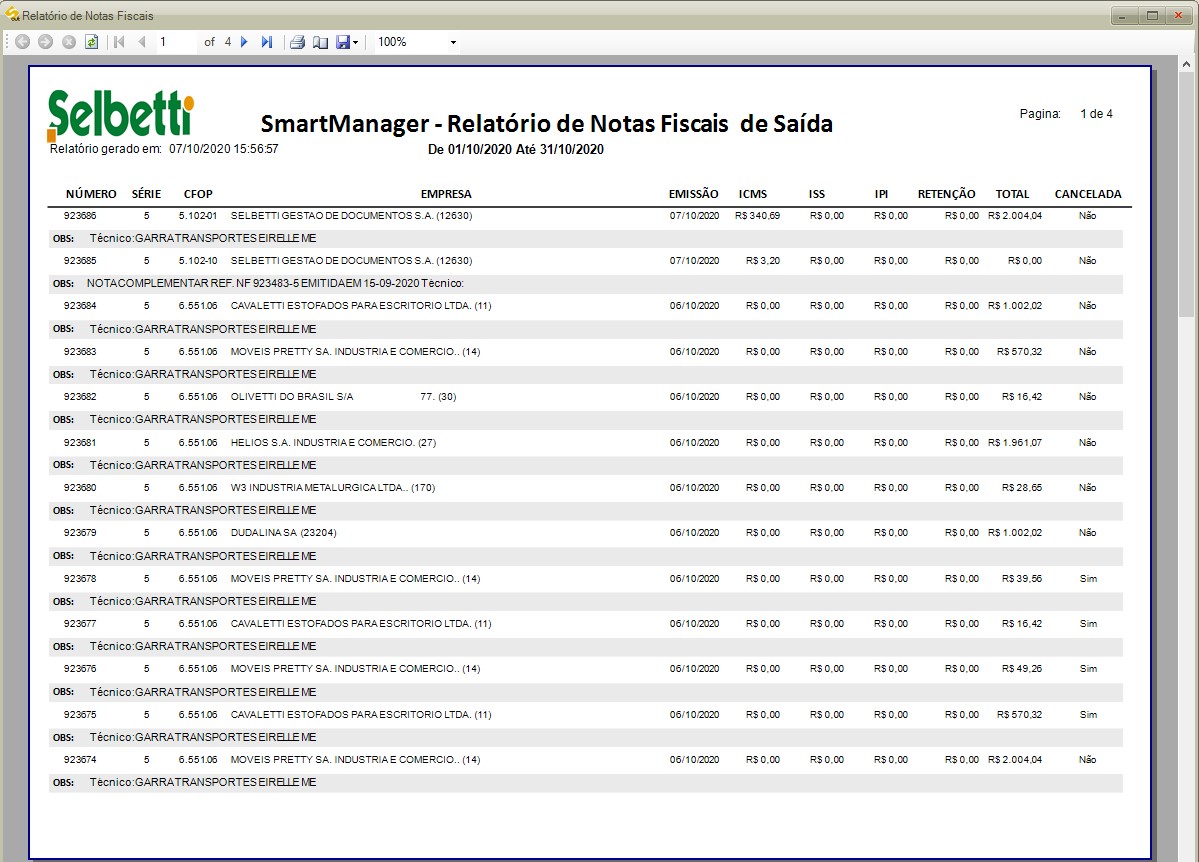The height and width of the screenshot is (862, 1199).
Task: Select invoice number 923681
Action: [x=80, y=443]
